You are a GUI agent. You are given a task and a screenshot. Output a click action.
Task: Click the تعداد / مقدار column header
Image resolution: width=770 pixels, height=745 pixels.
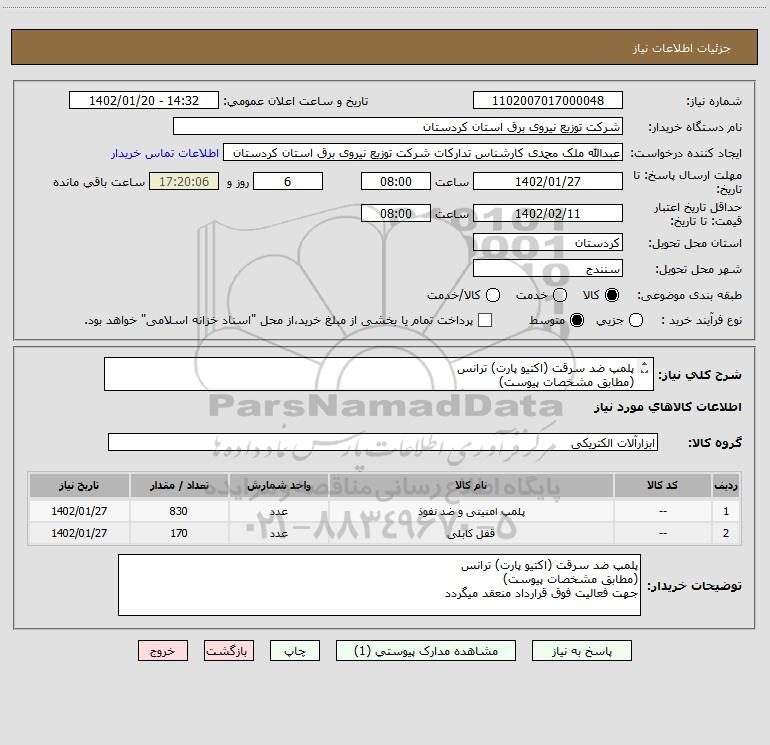(x=179, y=485)
